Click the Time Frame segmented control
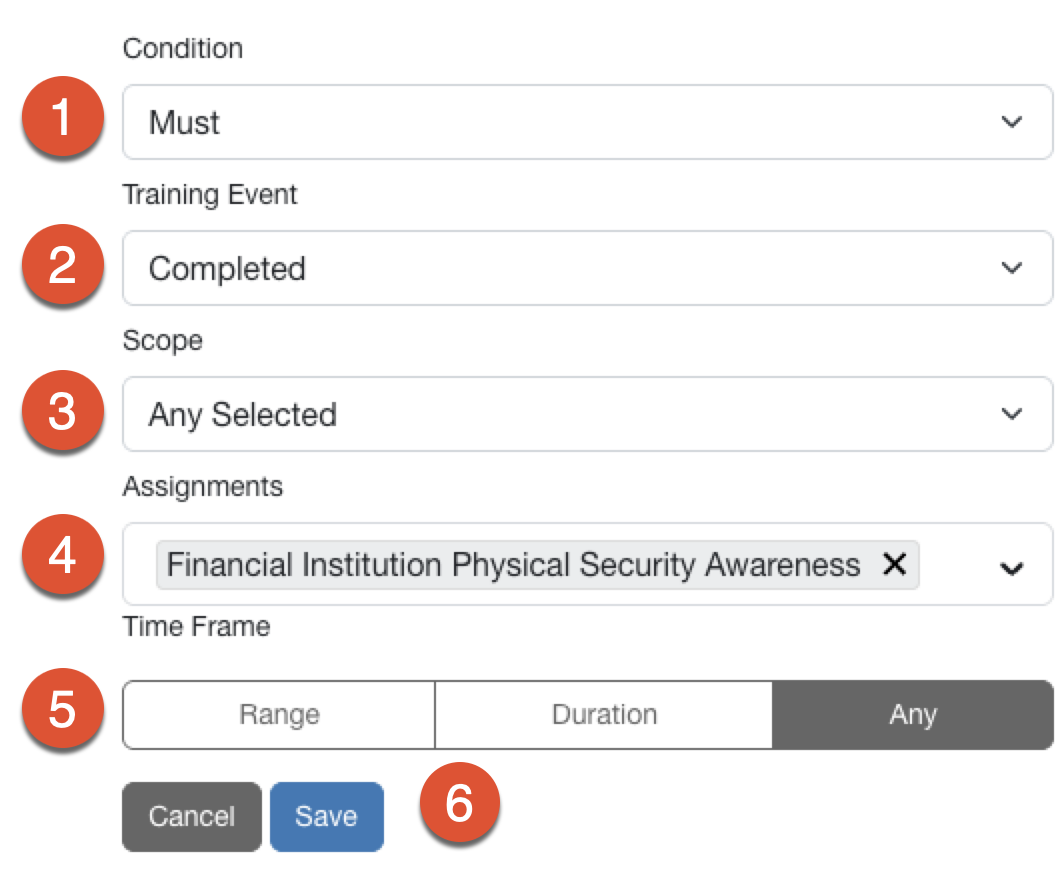1064x870 pixels. click(587, 714)
